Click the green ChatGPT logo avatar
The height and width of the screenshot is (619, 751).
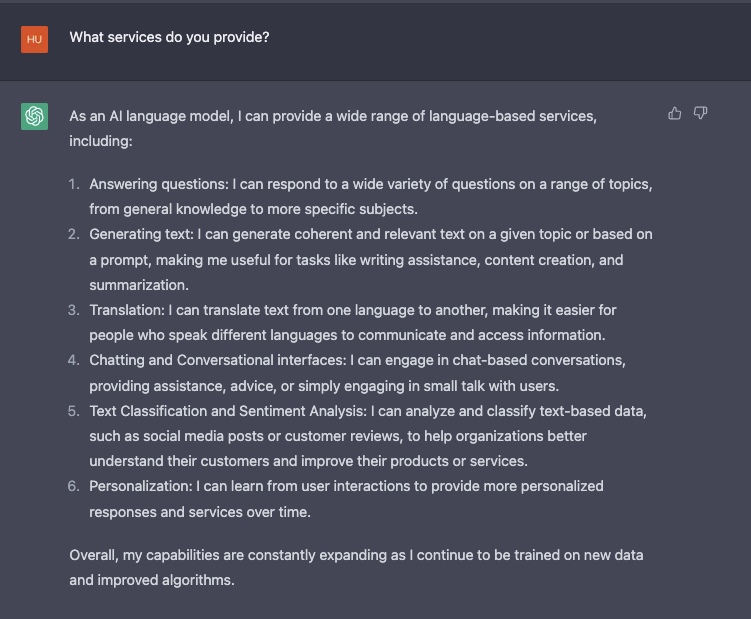[34, 117]
